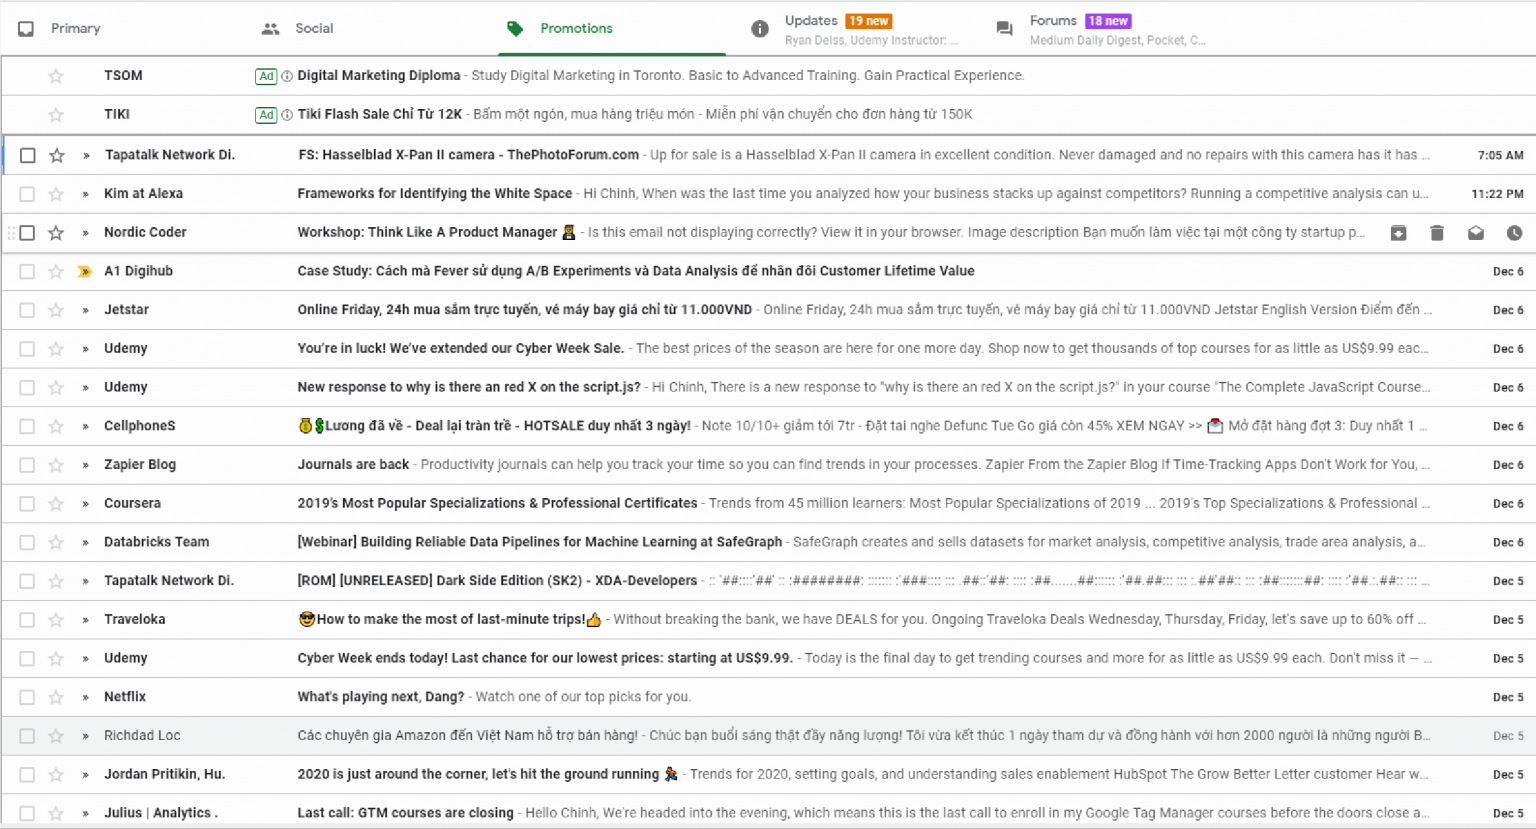Viewport: 1536px width, 829px height.
Task: Click the 11:22 PM timestamp
Action: click(x=1497, y=194)
